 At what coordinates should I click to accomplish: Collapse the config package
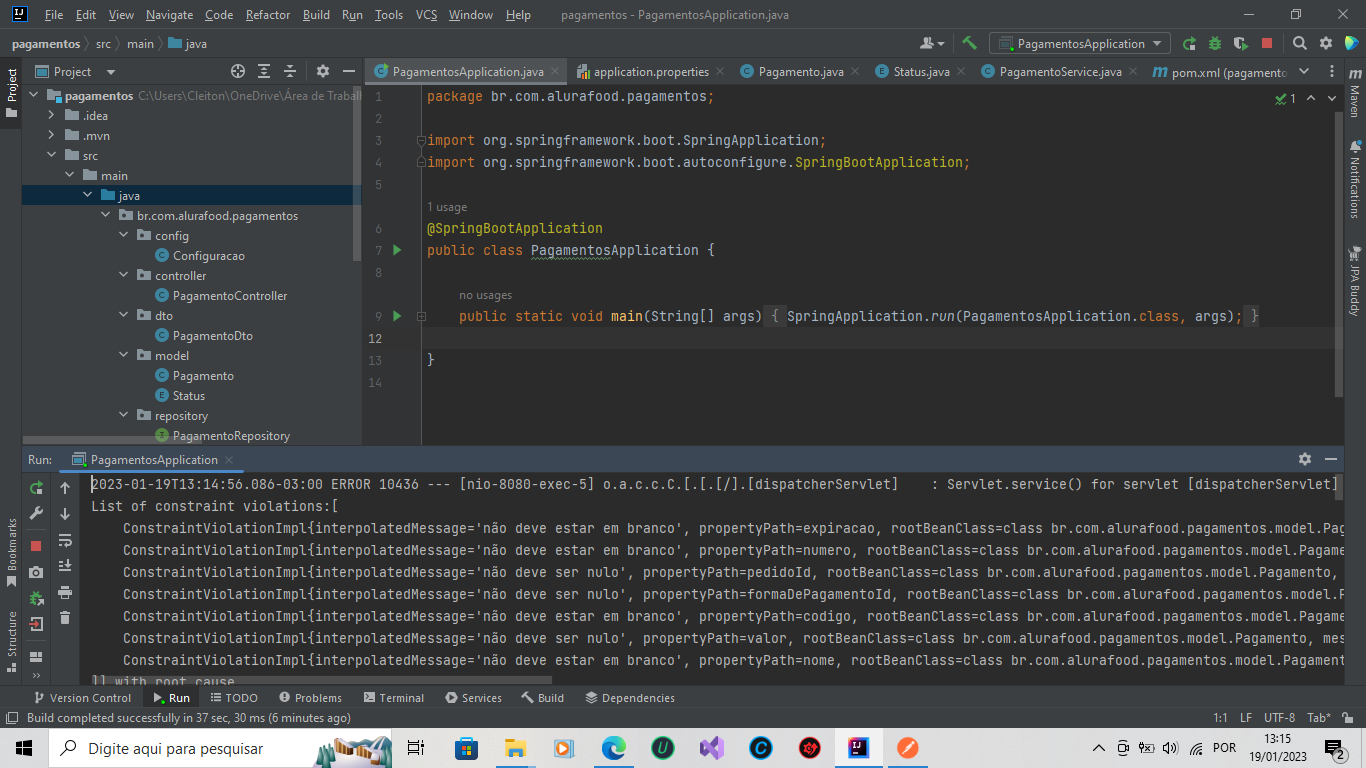click(123, 236)
